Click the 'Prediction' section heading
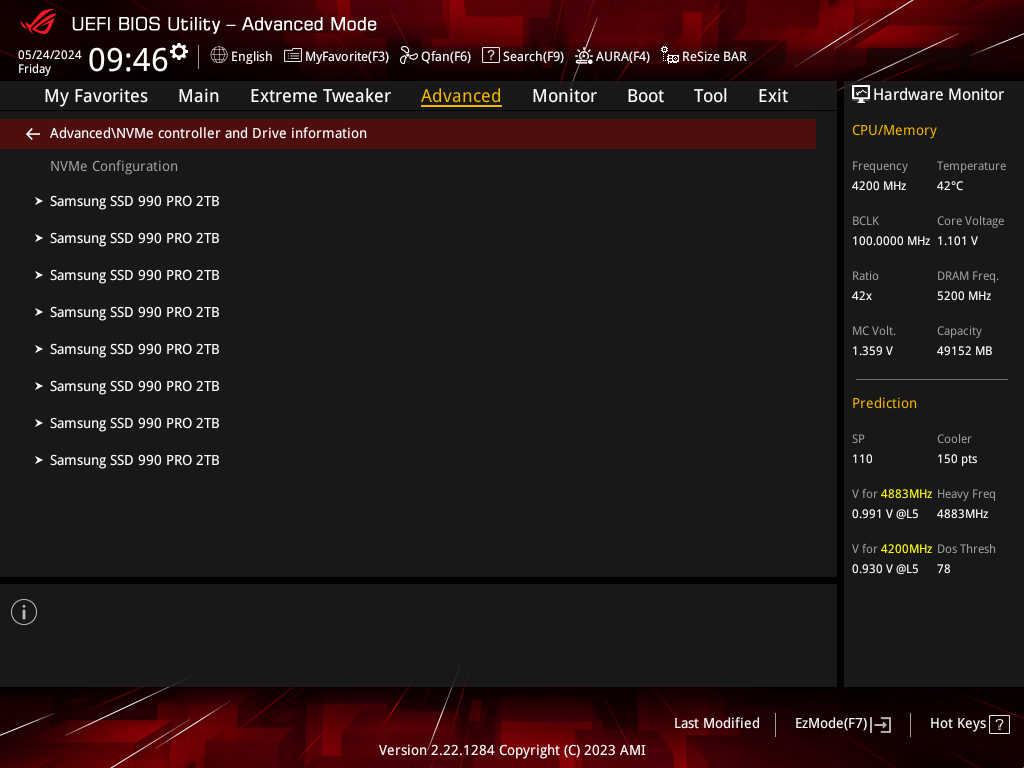1024x768 pixels. click(884, 403)
